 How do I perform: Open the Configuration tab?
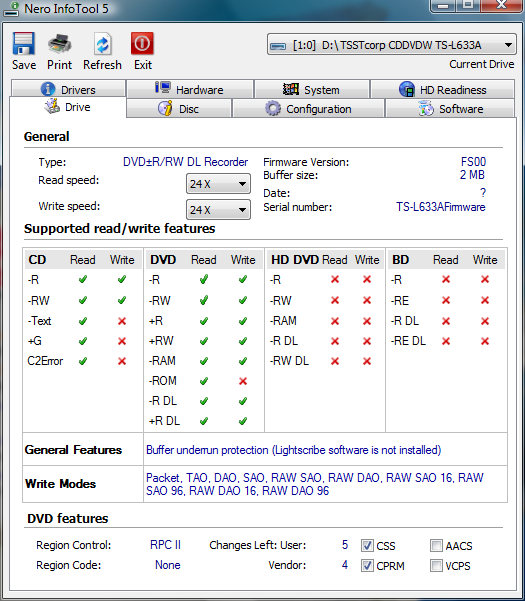308,108
